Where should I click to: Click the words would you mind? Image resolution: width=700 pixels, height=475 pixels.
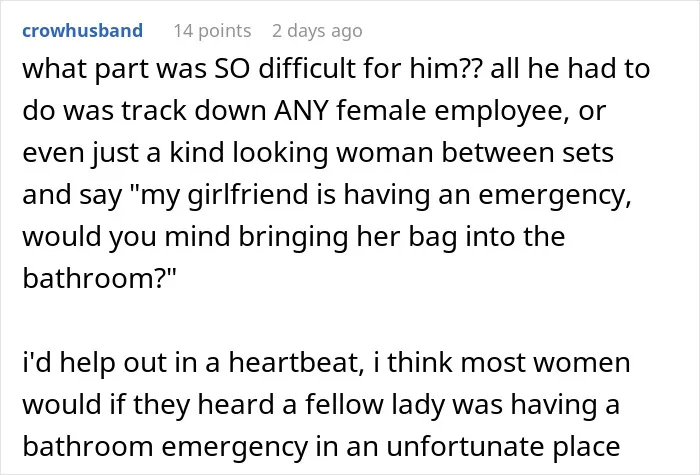pos(127,238)
